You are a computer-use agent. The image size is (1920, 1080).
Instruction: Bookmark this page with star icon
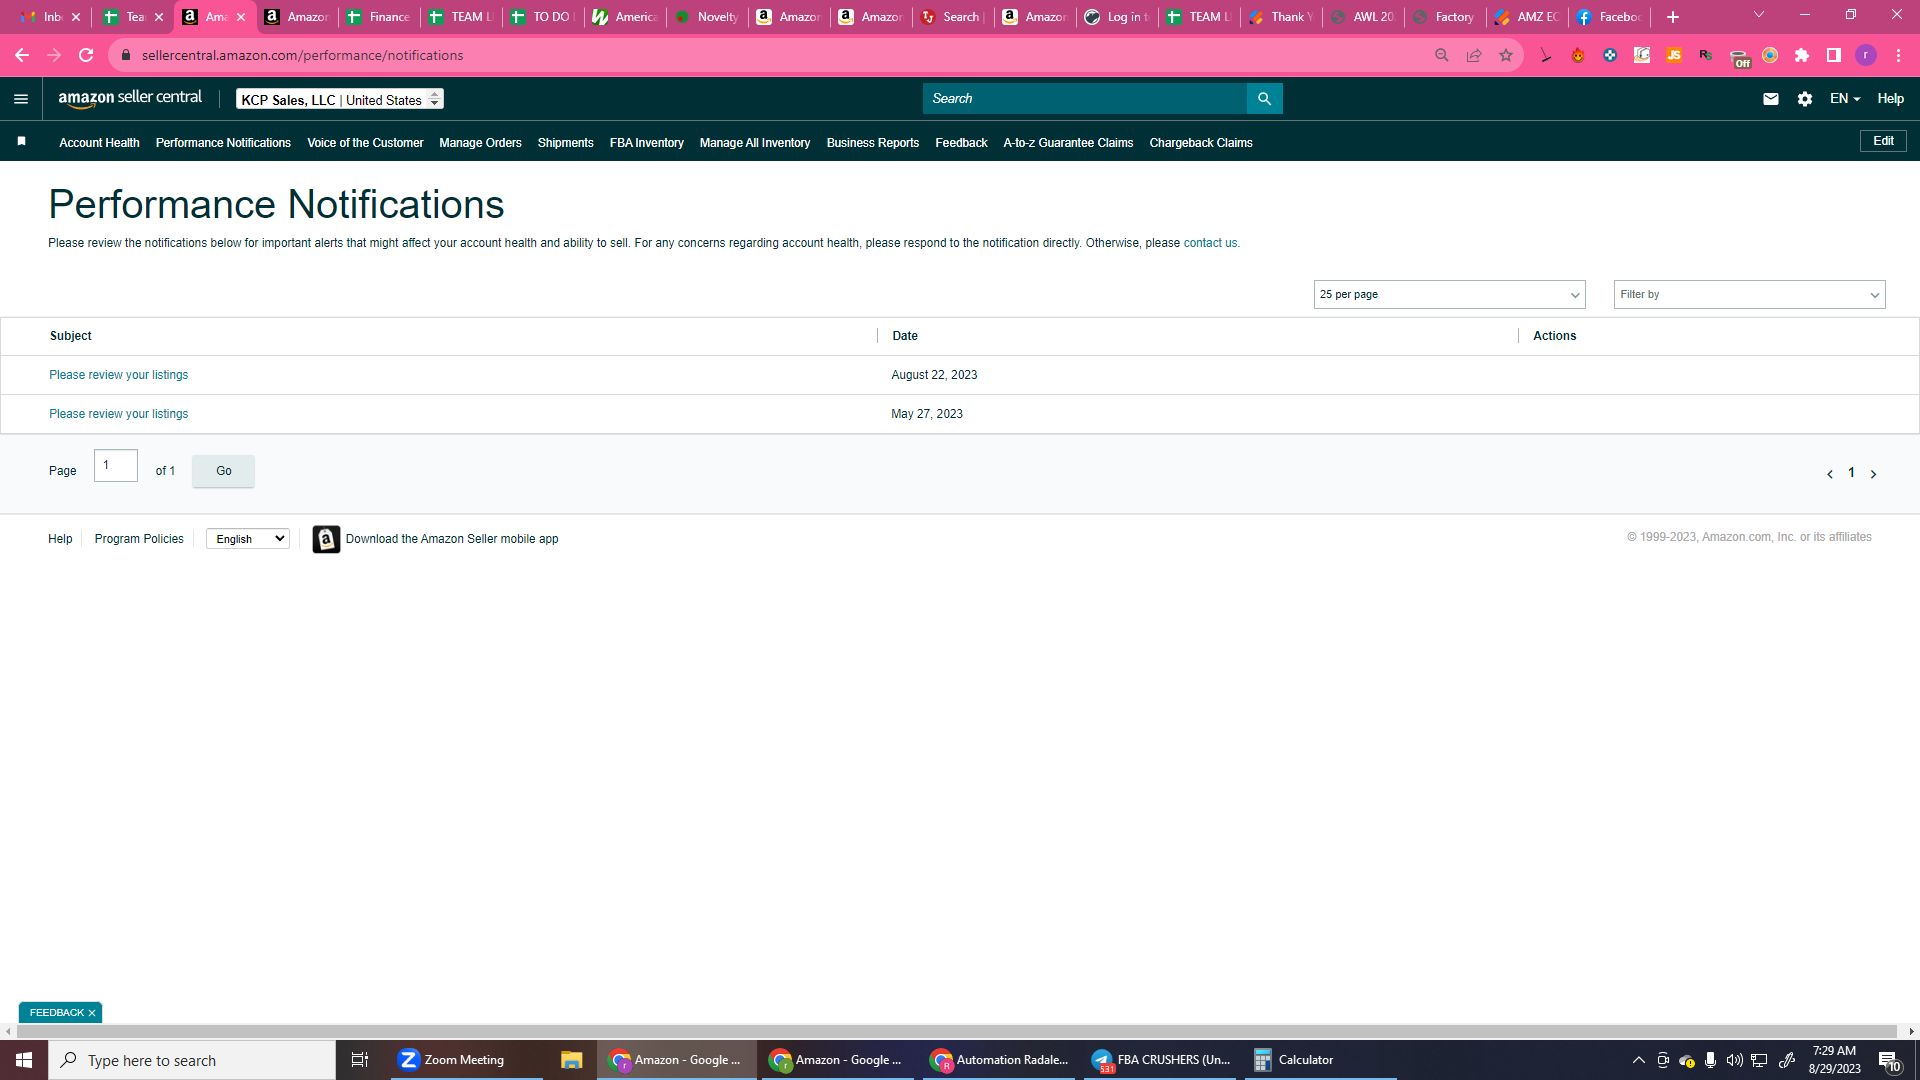click(1506, 55)
